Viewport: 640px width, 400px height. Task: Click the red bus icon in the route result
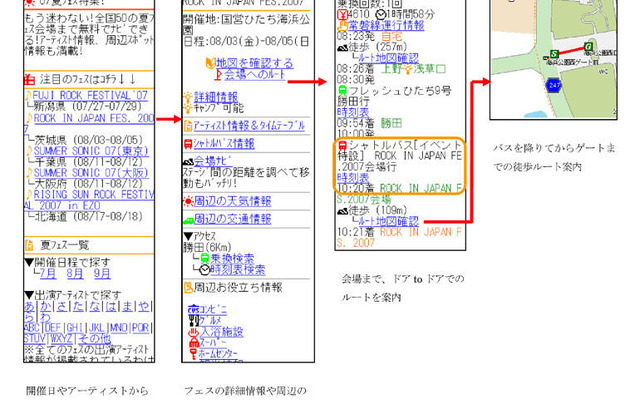pyautogui.click(x=342, y=145)
